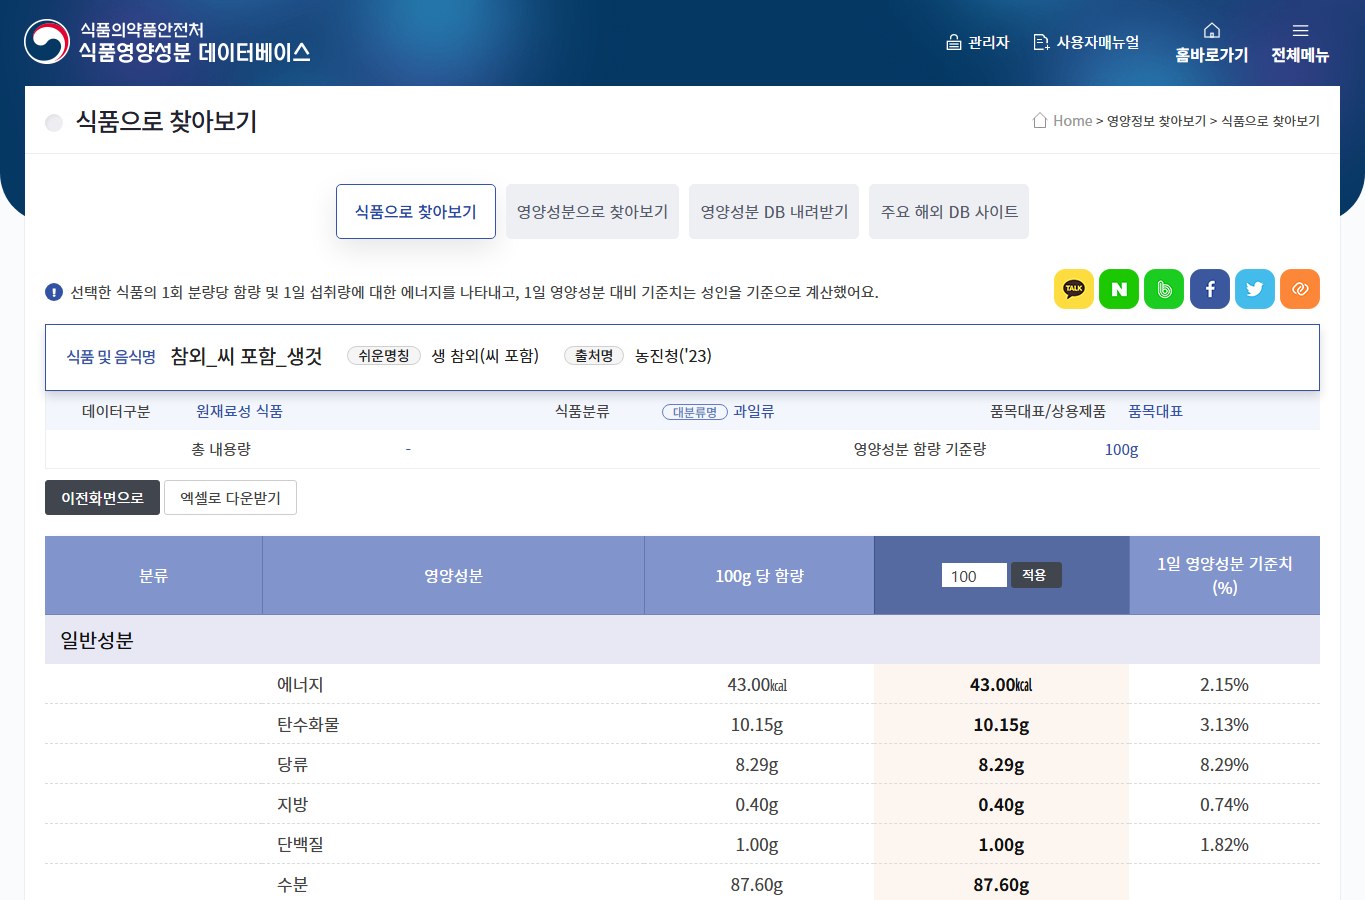
Task: Open 영양성분 DB 내려받기 tab
Action: pos(774,211)
